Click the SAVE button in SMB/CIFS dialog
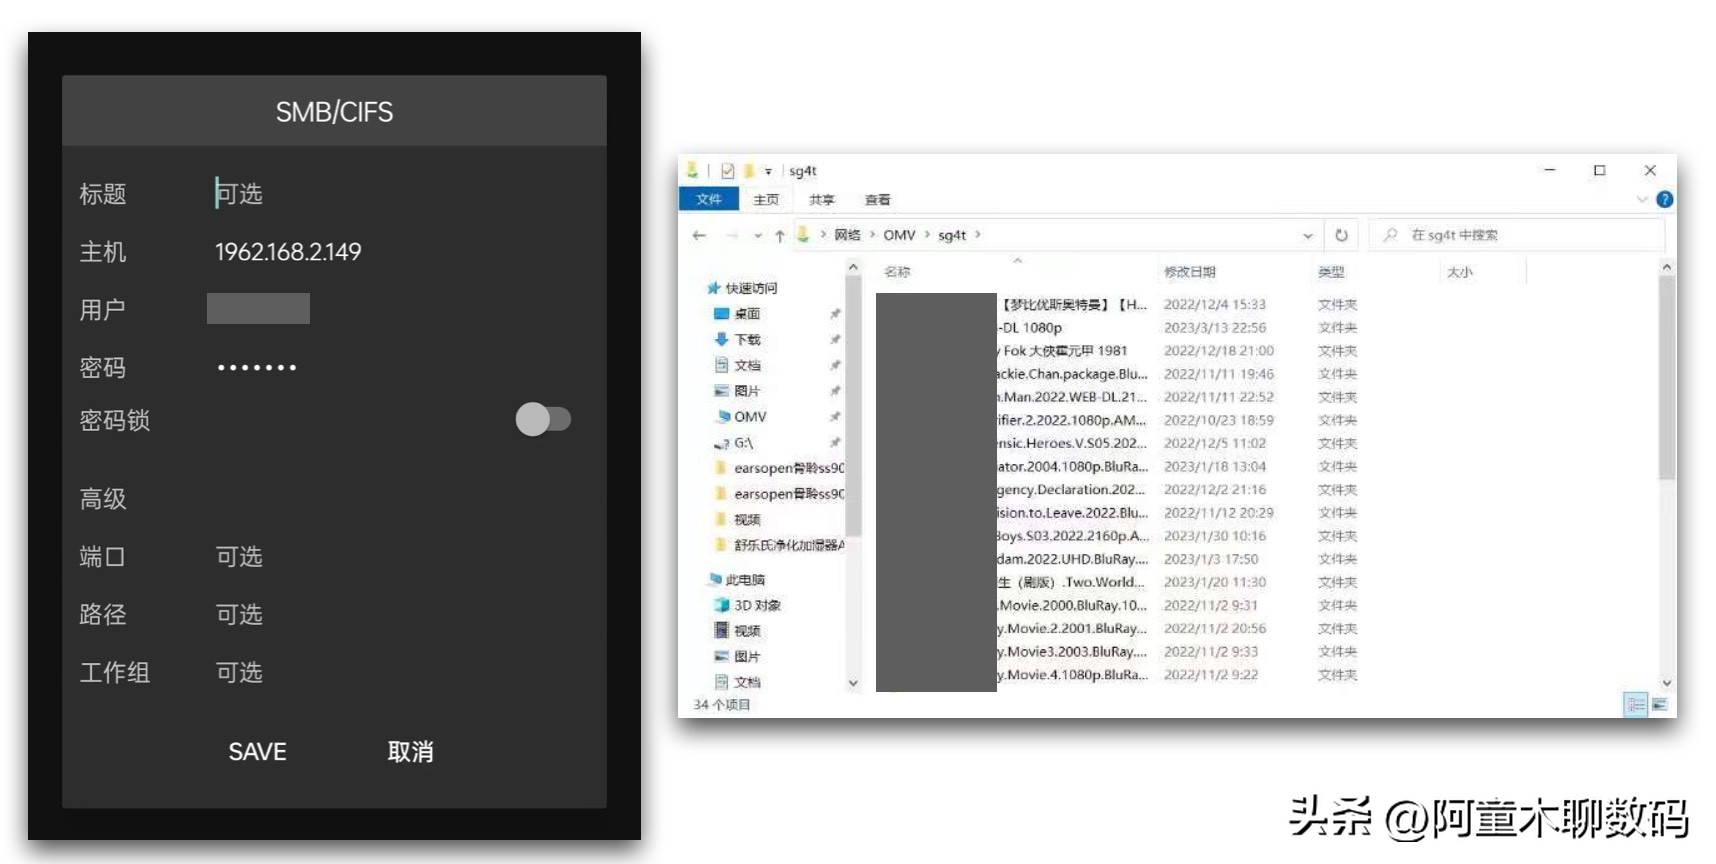1716x864 pixels. pyautogui.click(x=257, y=752)
